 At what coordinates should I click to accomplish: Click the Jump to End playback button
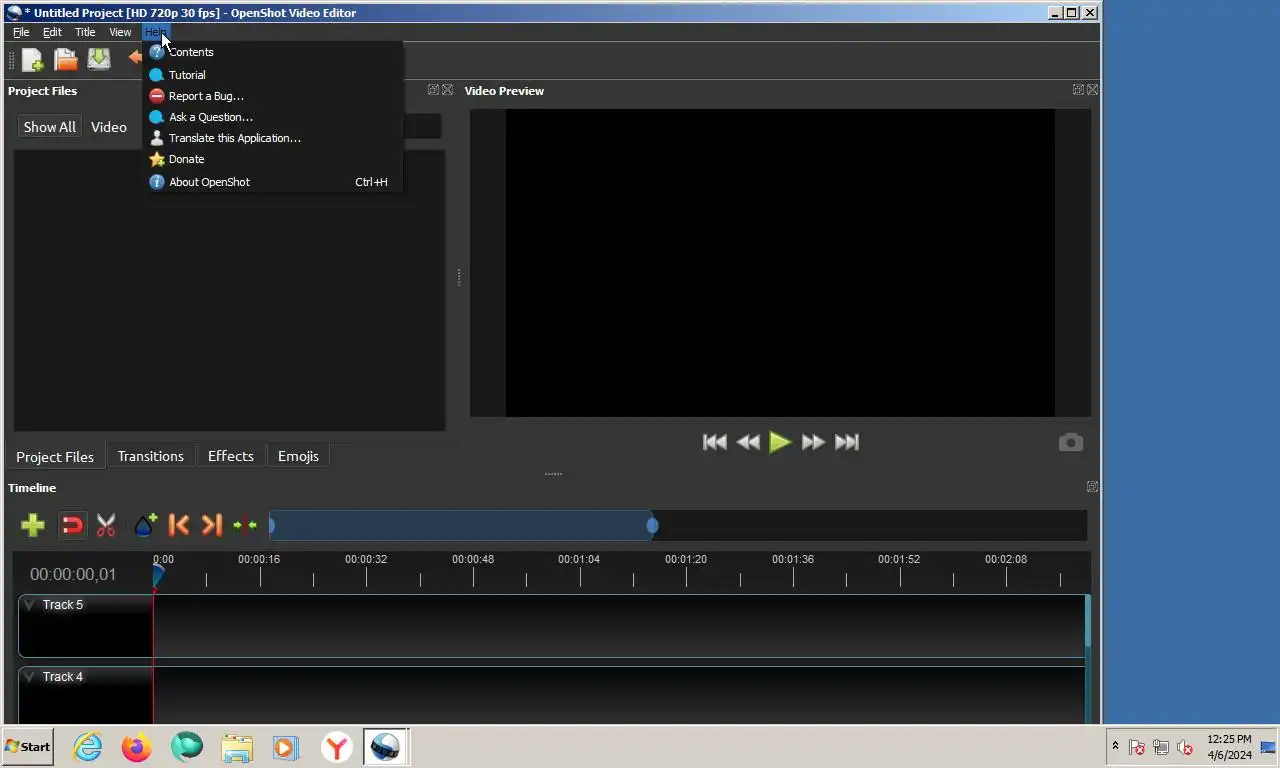847,442
